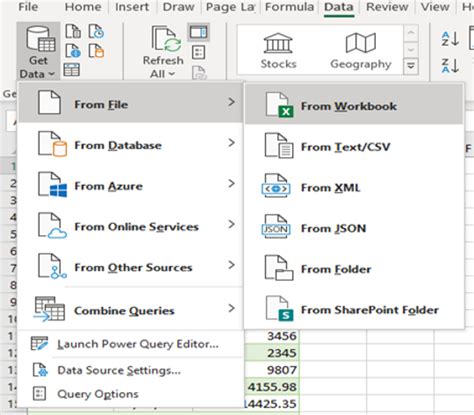Open Data Source Settings
Image resolution: width=474 pixels, height=415 pixels.
click(131, 370)
